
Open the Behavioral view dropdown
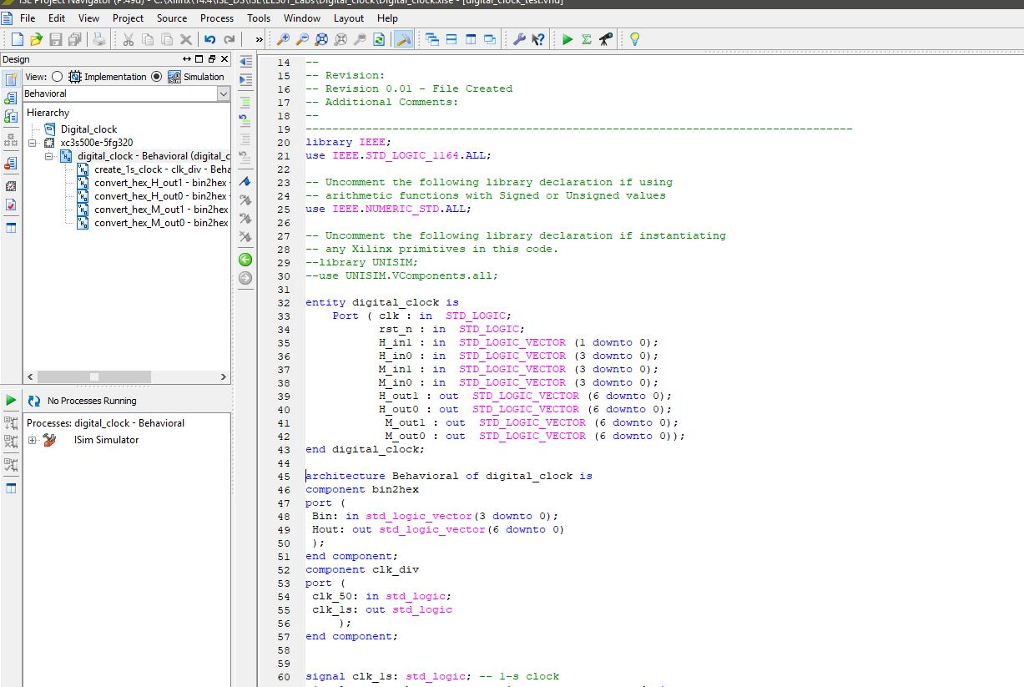[x=222, y=93]
